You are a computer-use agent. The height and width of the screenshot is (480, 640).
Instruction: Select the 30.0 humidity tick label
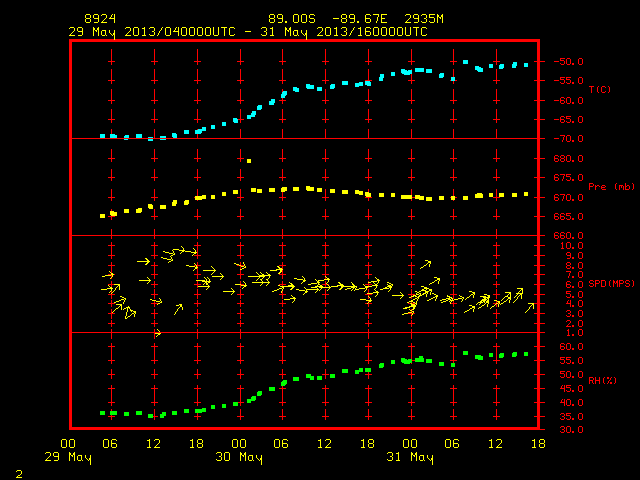click(571, 429)
